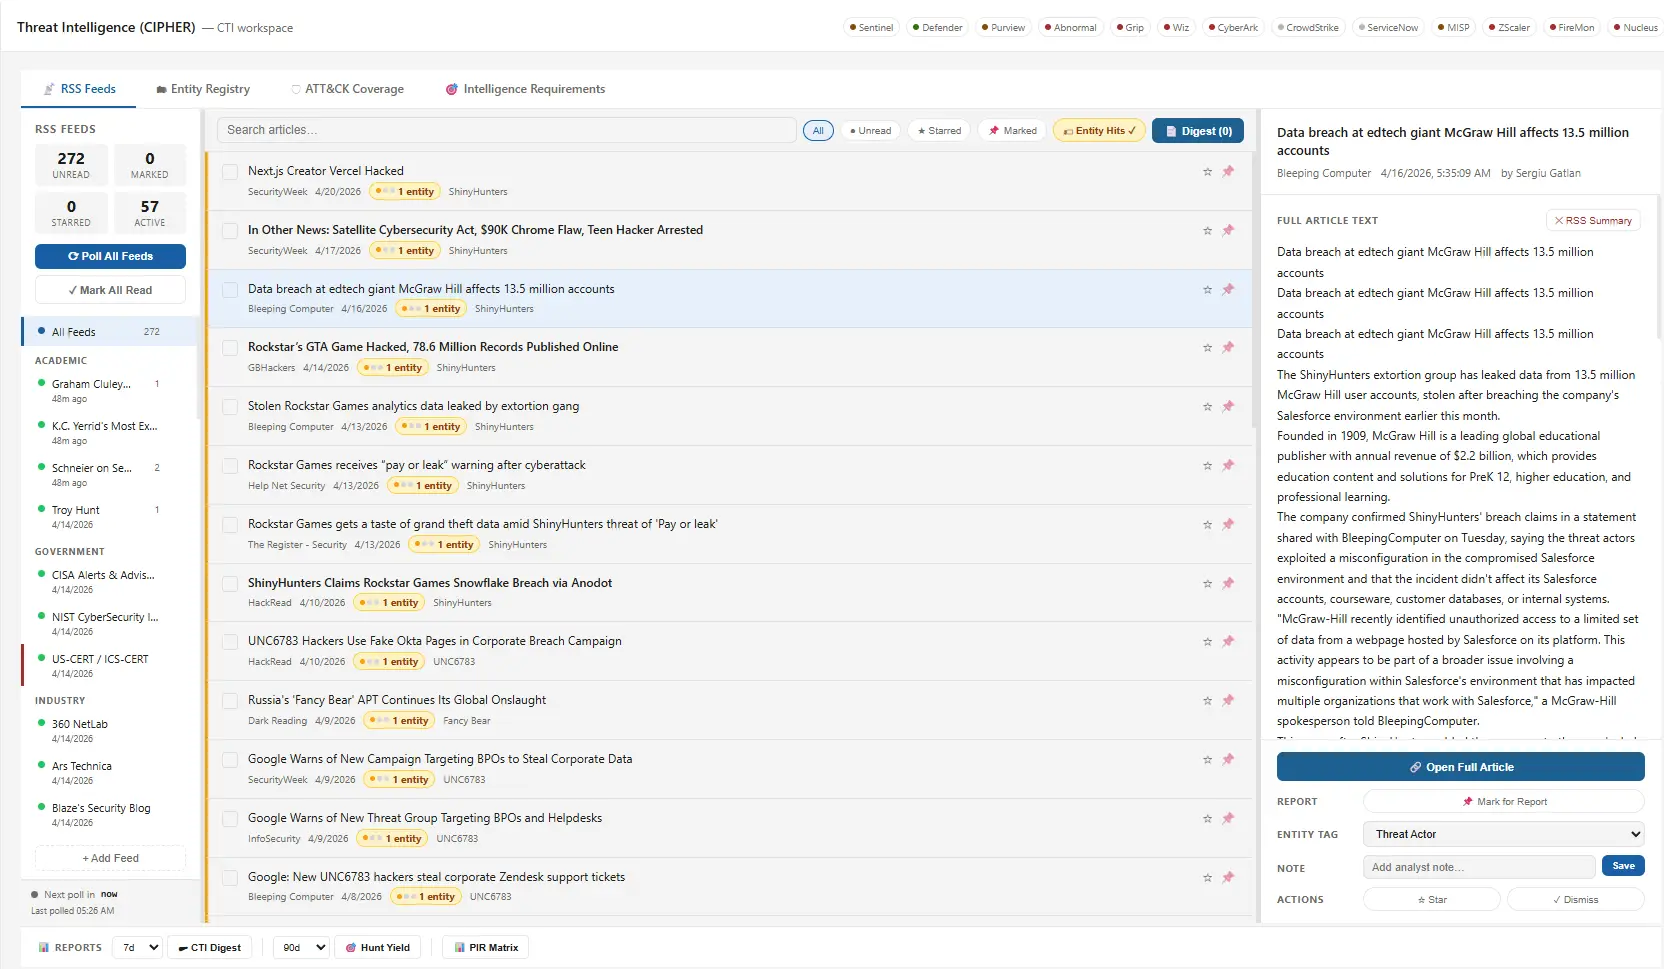The image size is (1664, 969).
Task: Tick the checkbox for Rockstar 'pay or leak' warning
Action: click(x=230, y=466)
